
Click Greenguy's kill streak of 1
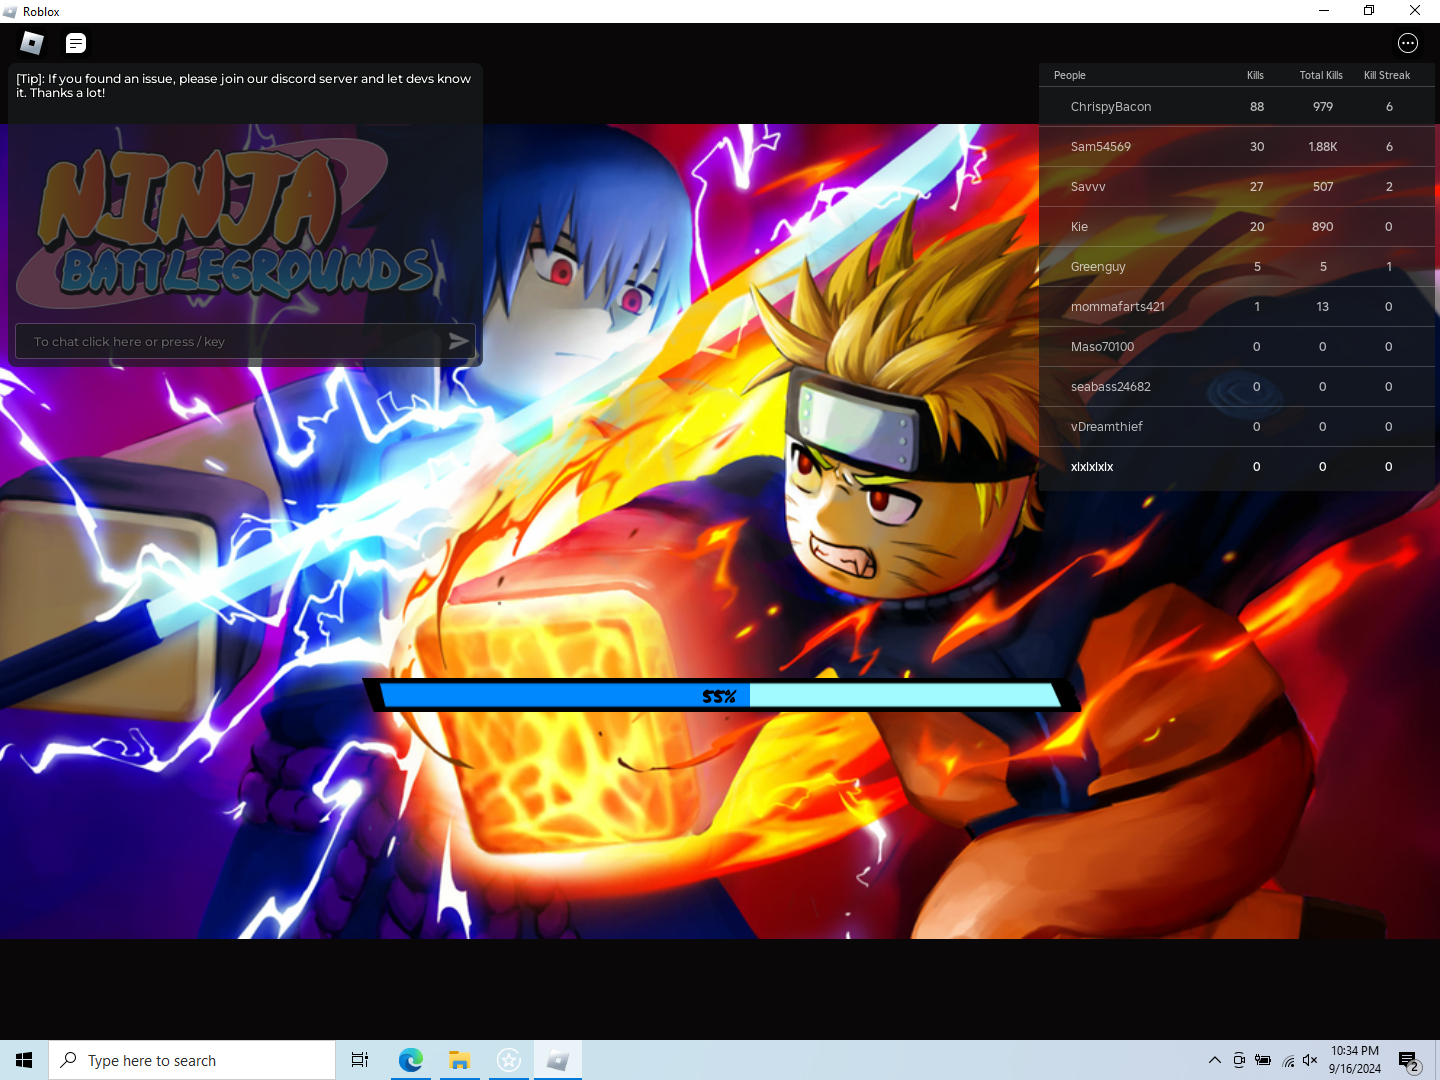pos(1389,266)
